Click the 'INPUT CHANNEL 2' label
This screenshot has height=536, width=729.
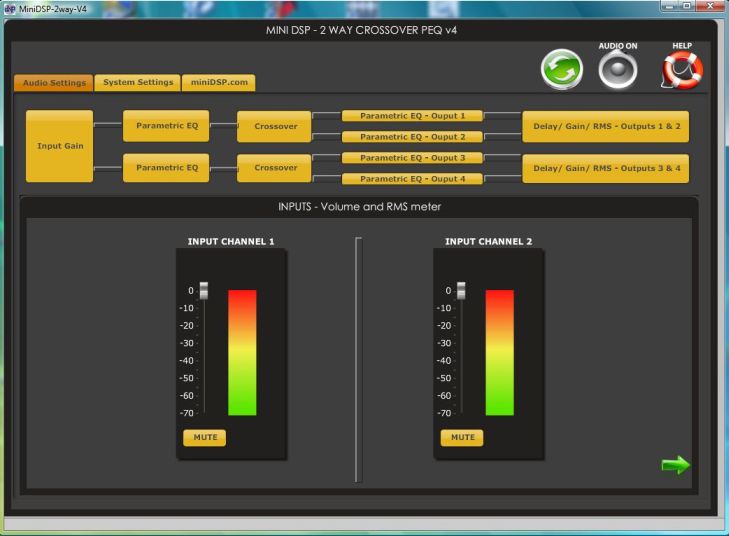[489, 242]
